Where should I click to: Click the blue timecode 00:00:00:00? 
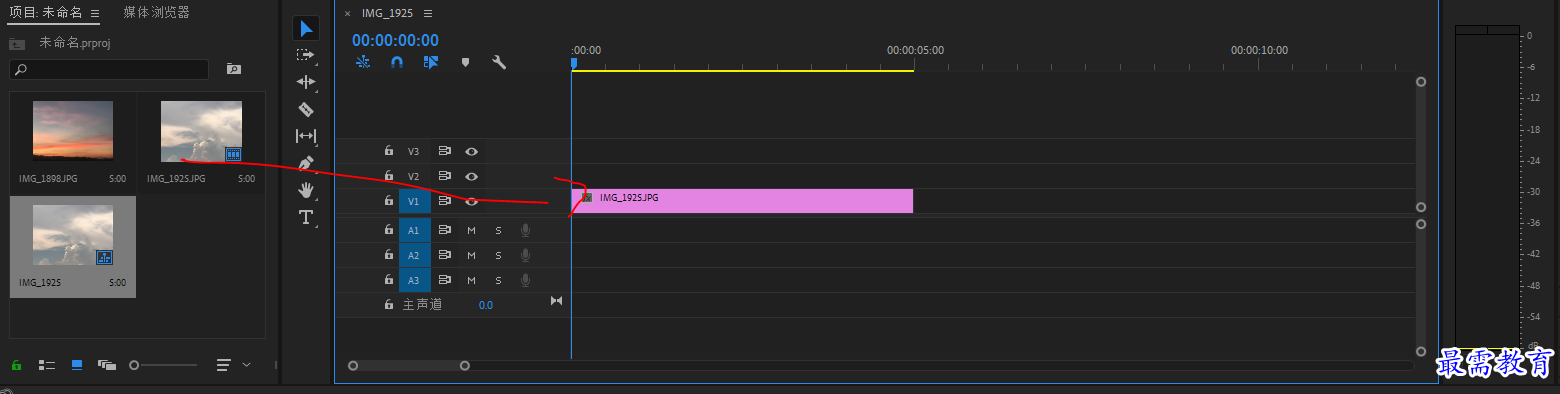coord(395,40)
